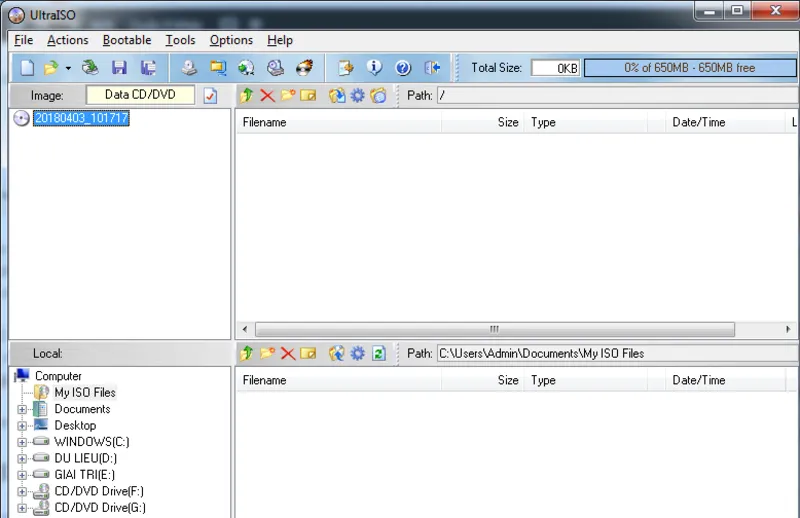
Task: Sort image pane by Filename column
Action: (339, 122)
